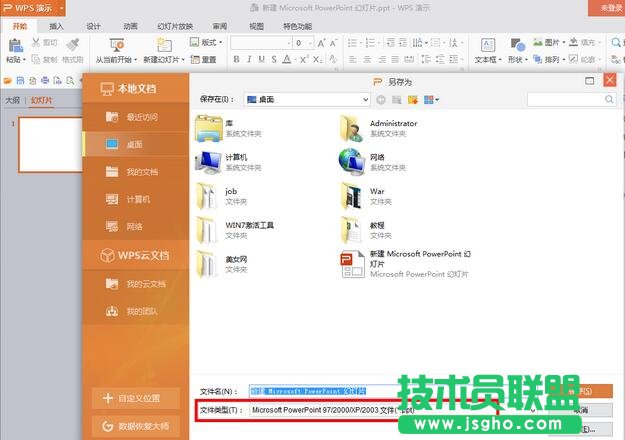625x440 pixels.
Task: Switch to Outline panel tab
Action: (12, 100)
